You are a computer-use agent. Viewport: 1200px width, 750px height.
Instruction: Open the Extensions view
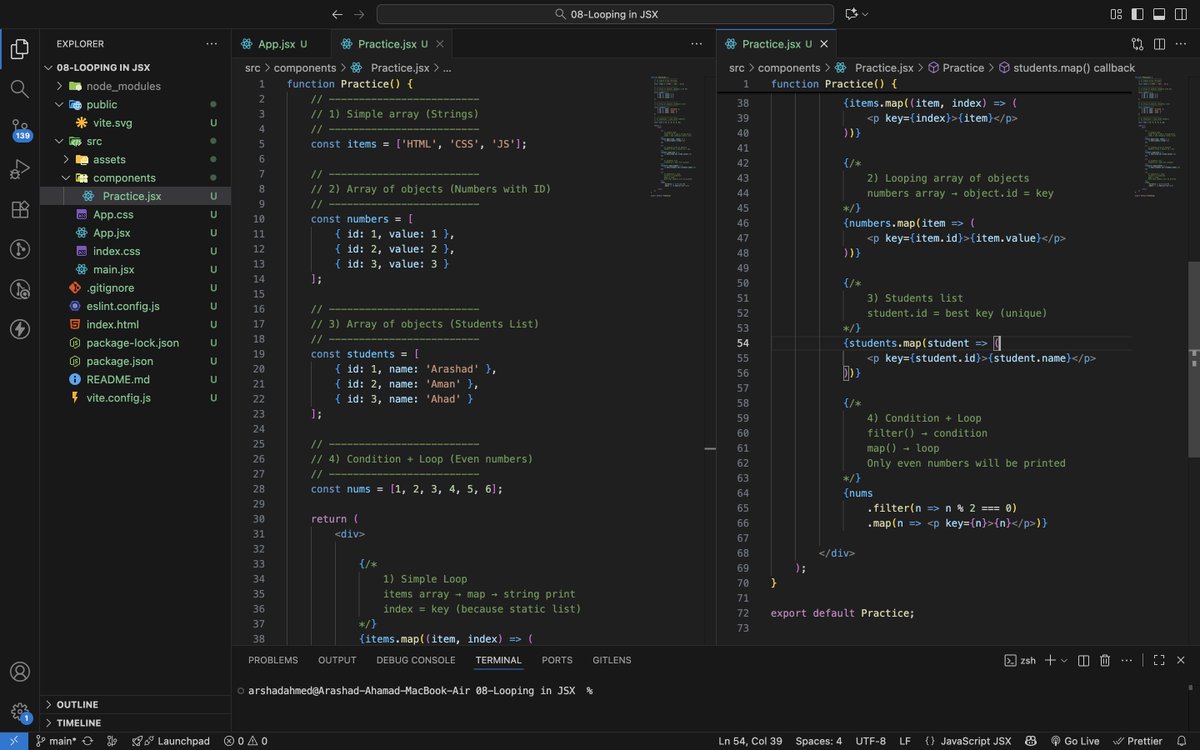pyautogui.click(x=20, y=210)
